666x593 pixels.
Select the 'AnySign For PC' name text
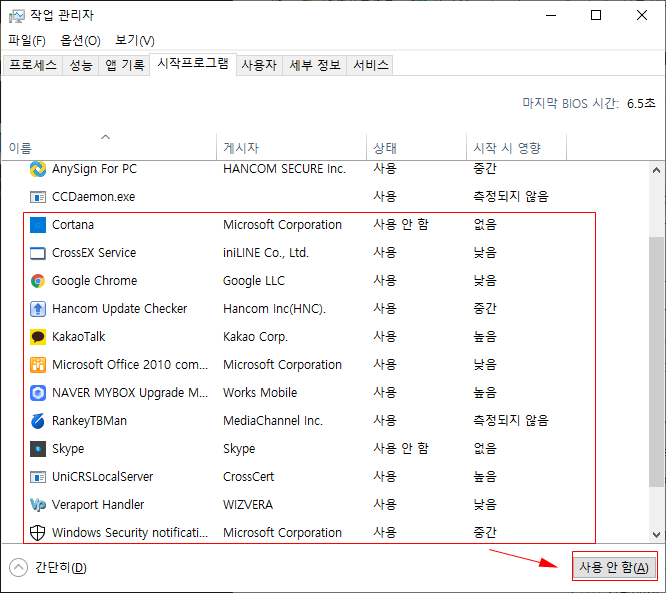point(94,169)
